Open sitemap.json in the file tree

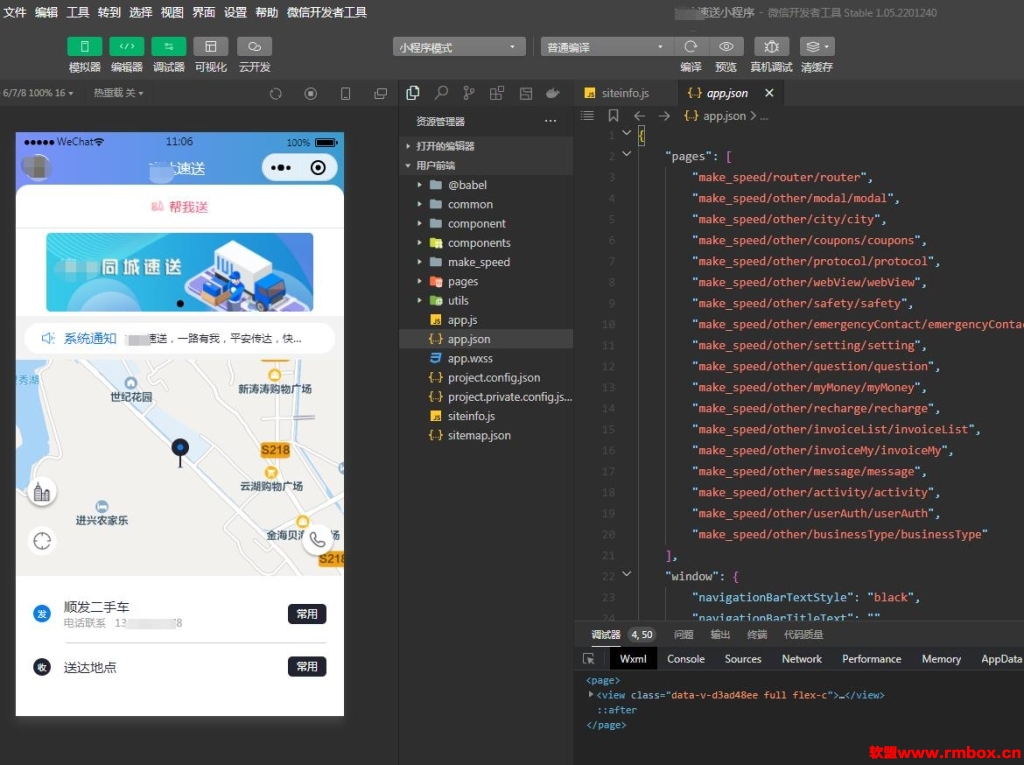(487, 435)
